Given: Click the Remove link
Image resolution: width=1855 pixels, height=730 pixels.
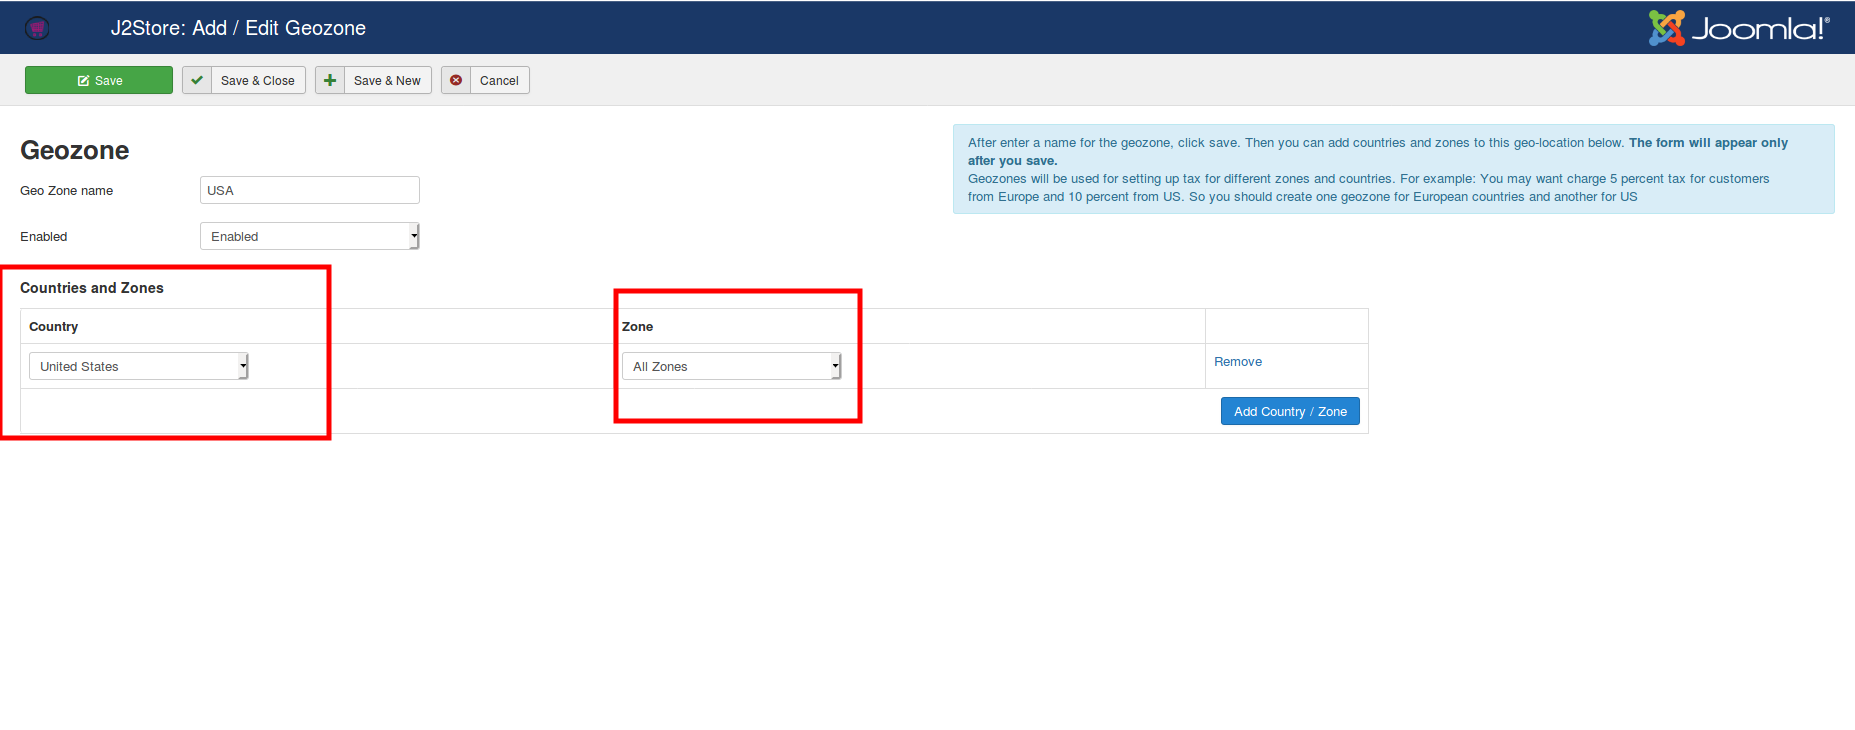Looking at the screenshot, I should click(1238, 362).
